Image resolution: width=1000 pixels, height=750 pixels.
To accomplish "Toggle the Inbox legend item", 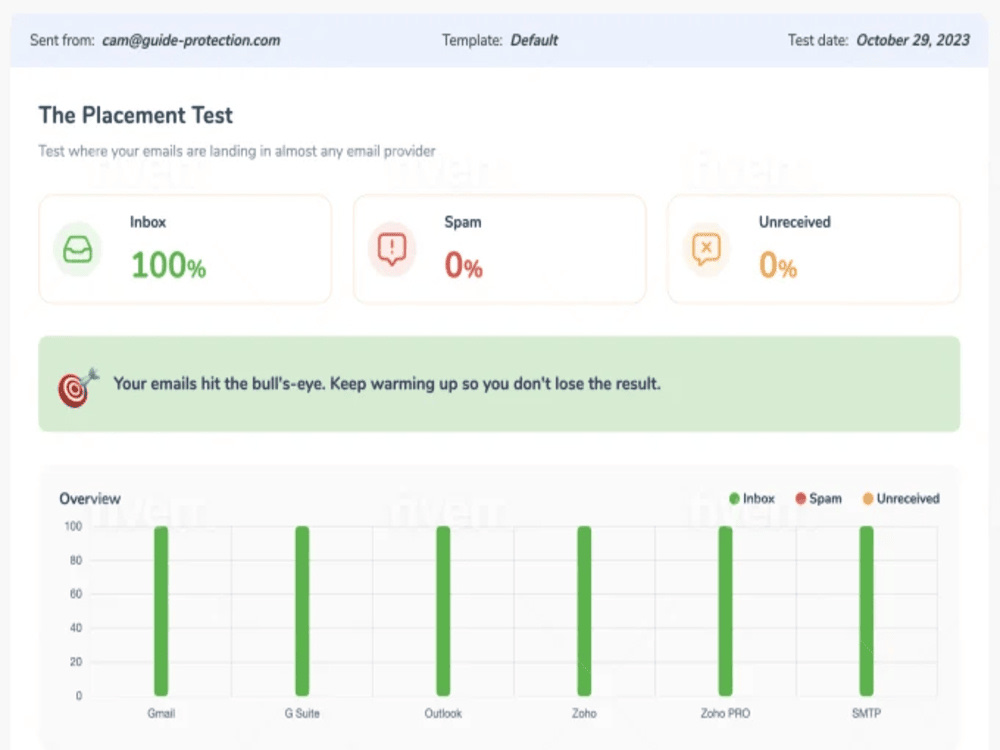I will (751, 499).
